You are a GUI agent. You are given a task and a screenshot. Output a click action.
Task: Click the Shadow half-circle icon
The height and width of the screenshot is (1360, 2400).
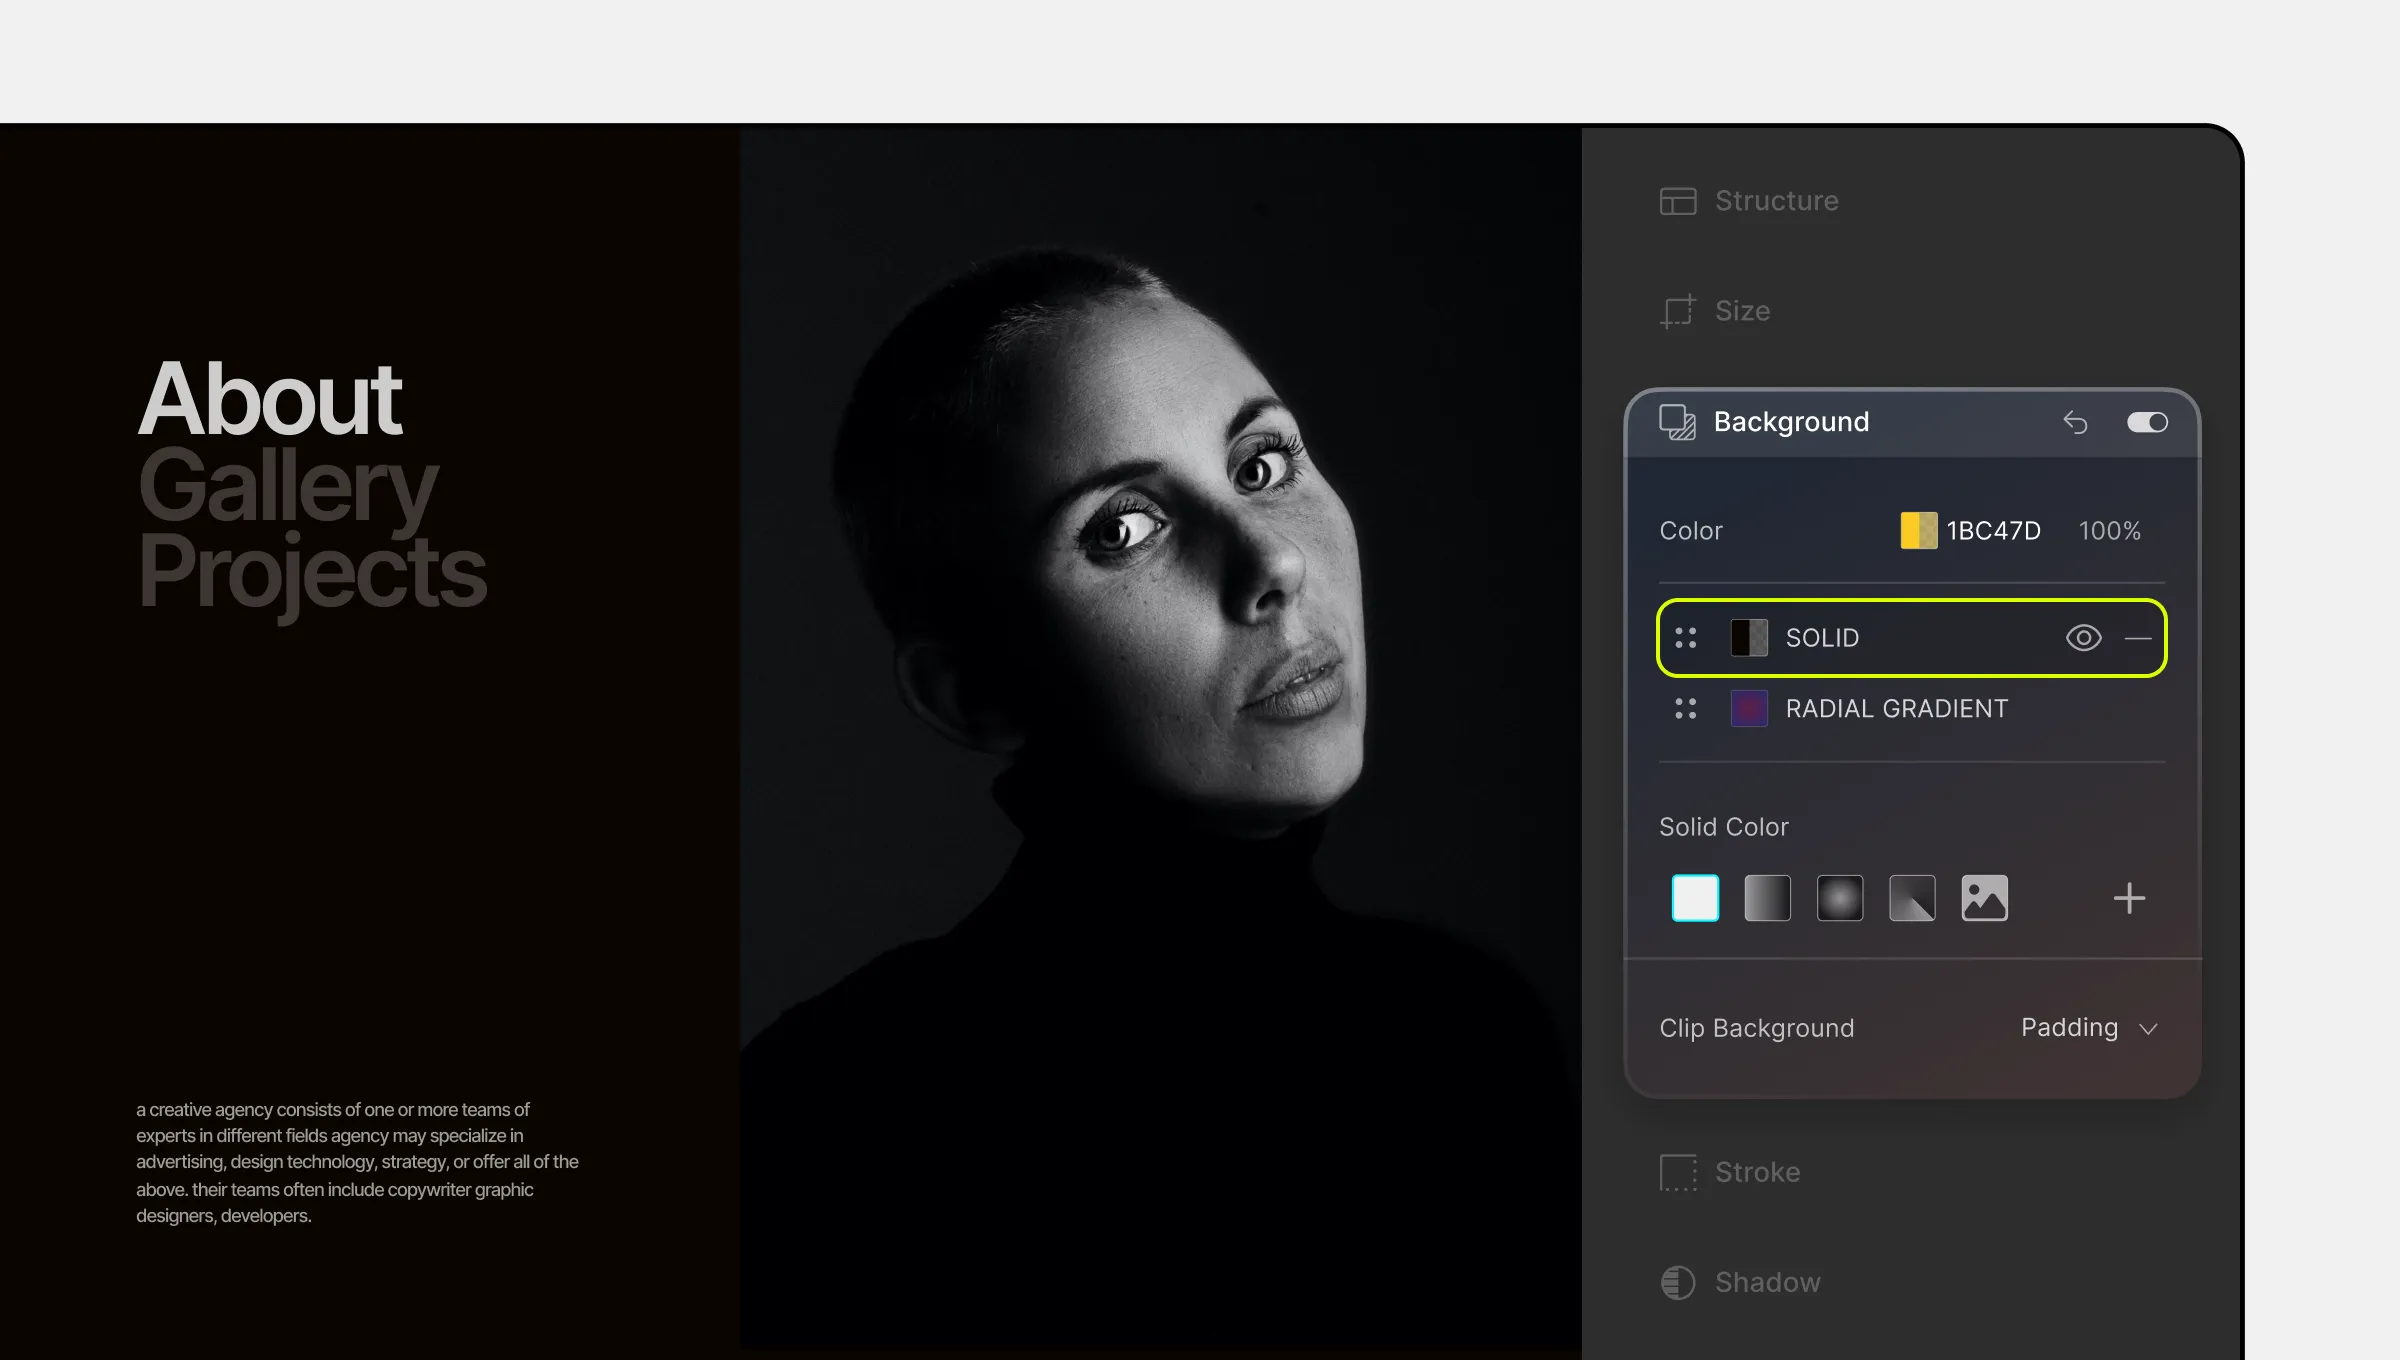(1678, 1283)
